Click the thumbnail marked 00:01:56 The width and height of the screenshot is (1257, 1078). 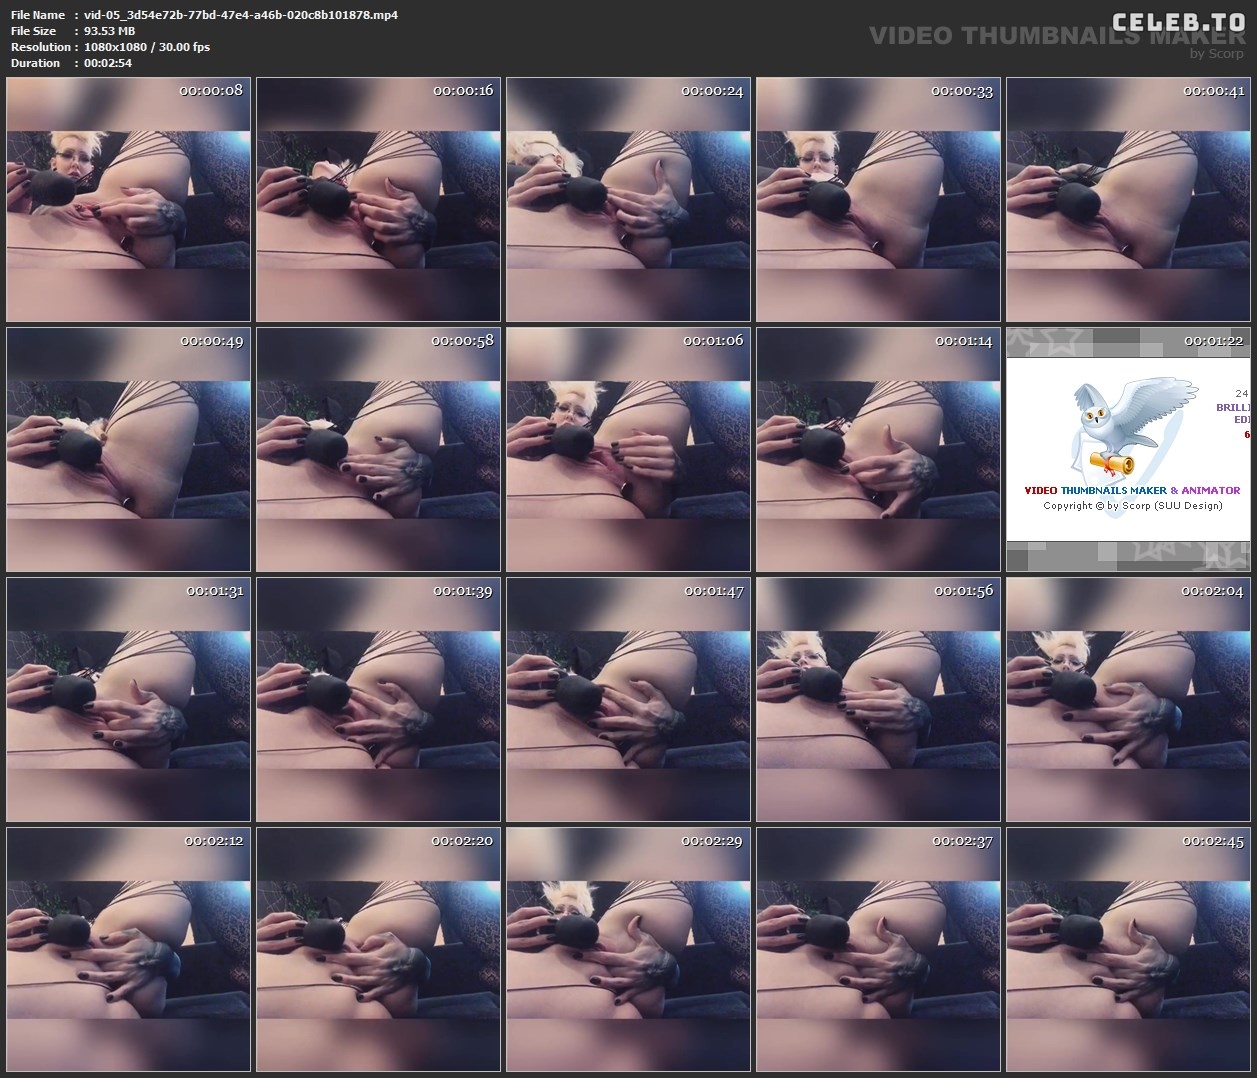coord(878,700)
